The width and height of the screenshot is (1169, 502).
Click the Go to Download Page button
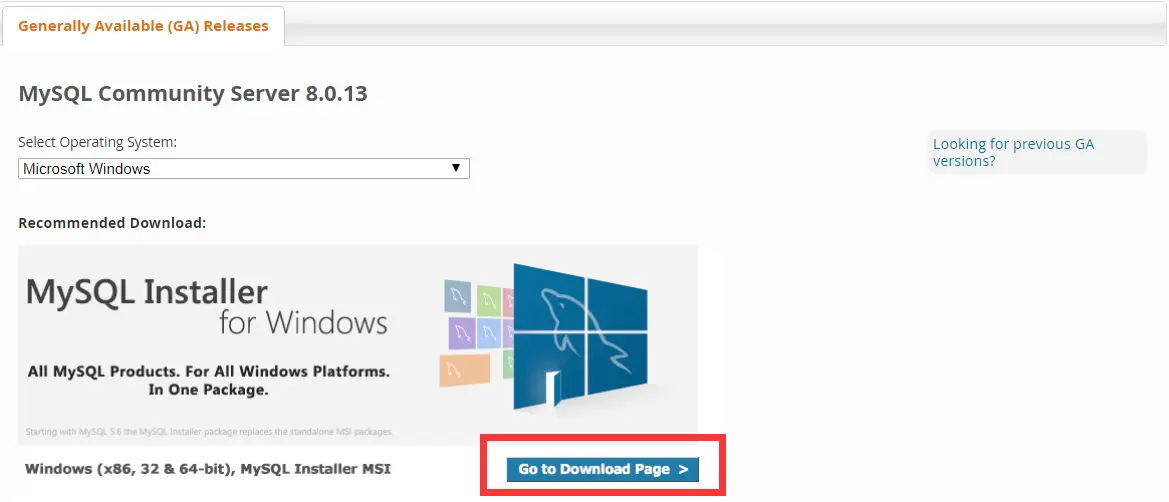[602, 469]
